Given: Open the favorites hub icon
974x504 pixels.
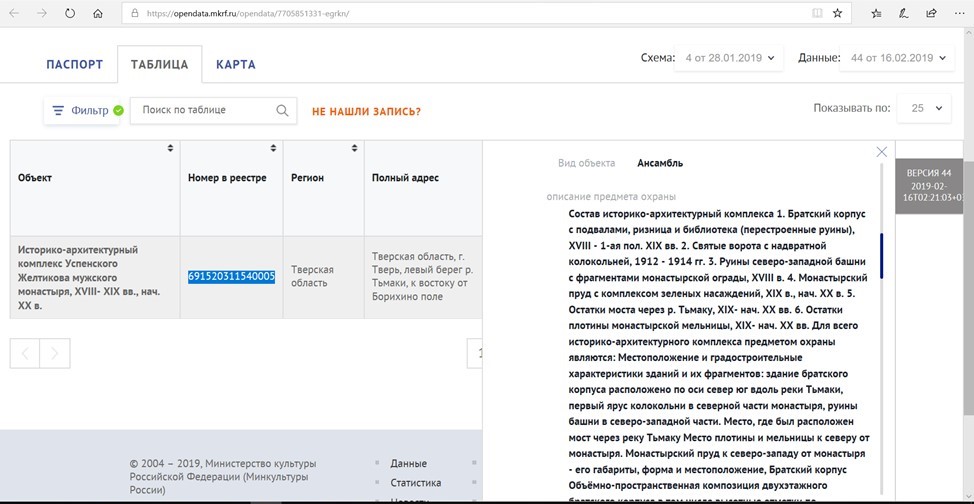Looking at the screenshot, I should [x=876, y=13].
